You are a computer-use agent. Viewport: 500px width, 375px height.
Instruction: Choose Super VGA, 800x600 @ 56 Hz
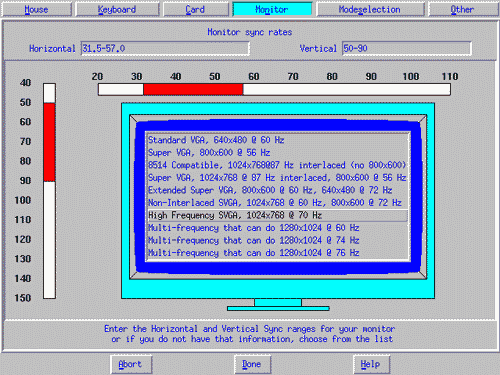coord(277,153)
